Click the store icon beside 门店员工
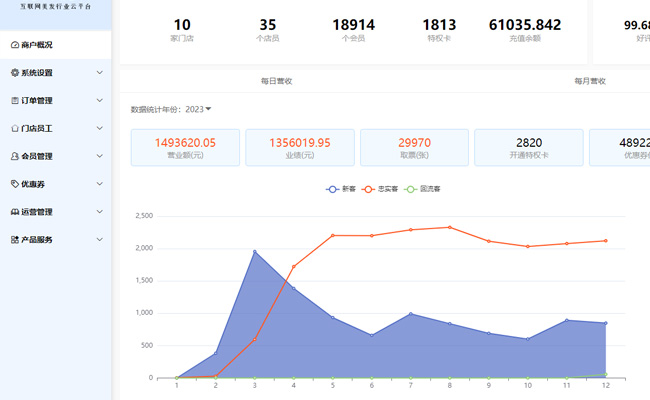This screenshot has height=400, width=650. (15, 128)
